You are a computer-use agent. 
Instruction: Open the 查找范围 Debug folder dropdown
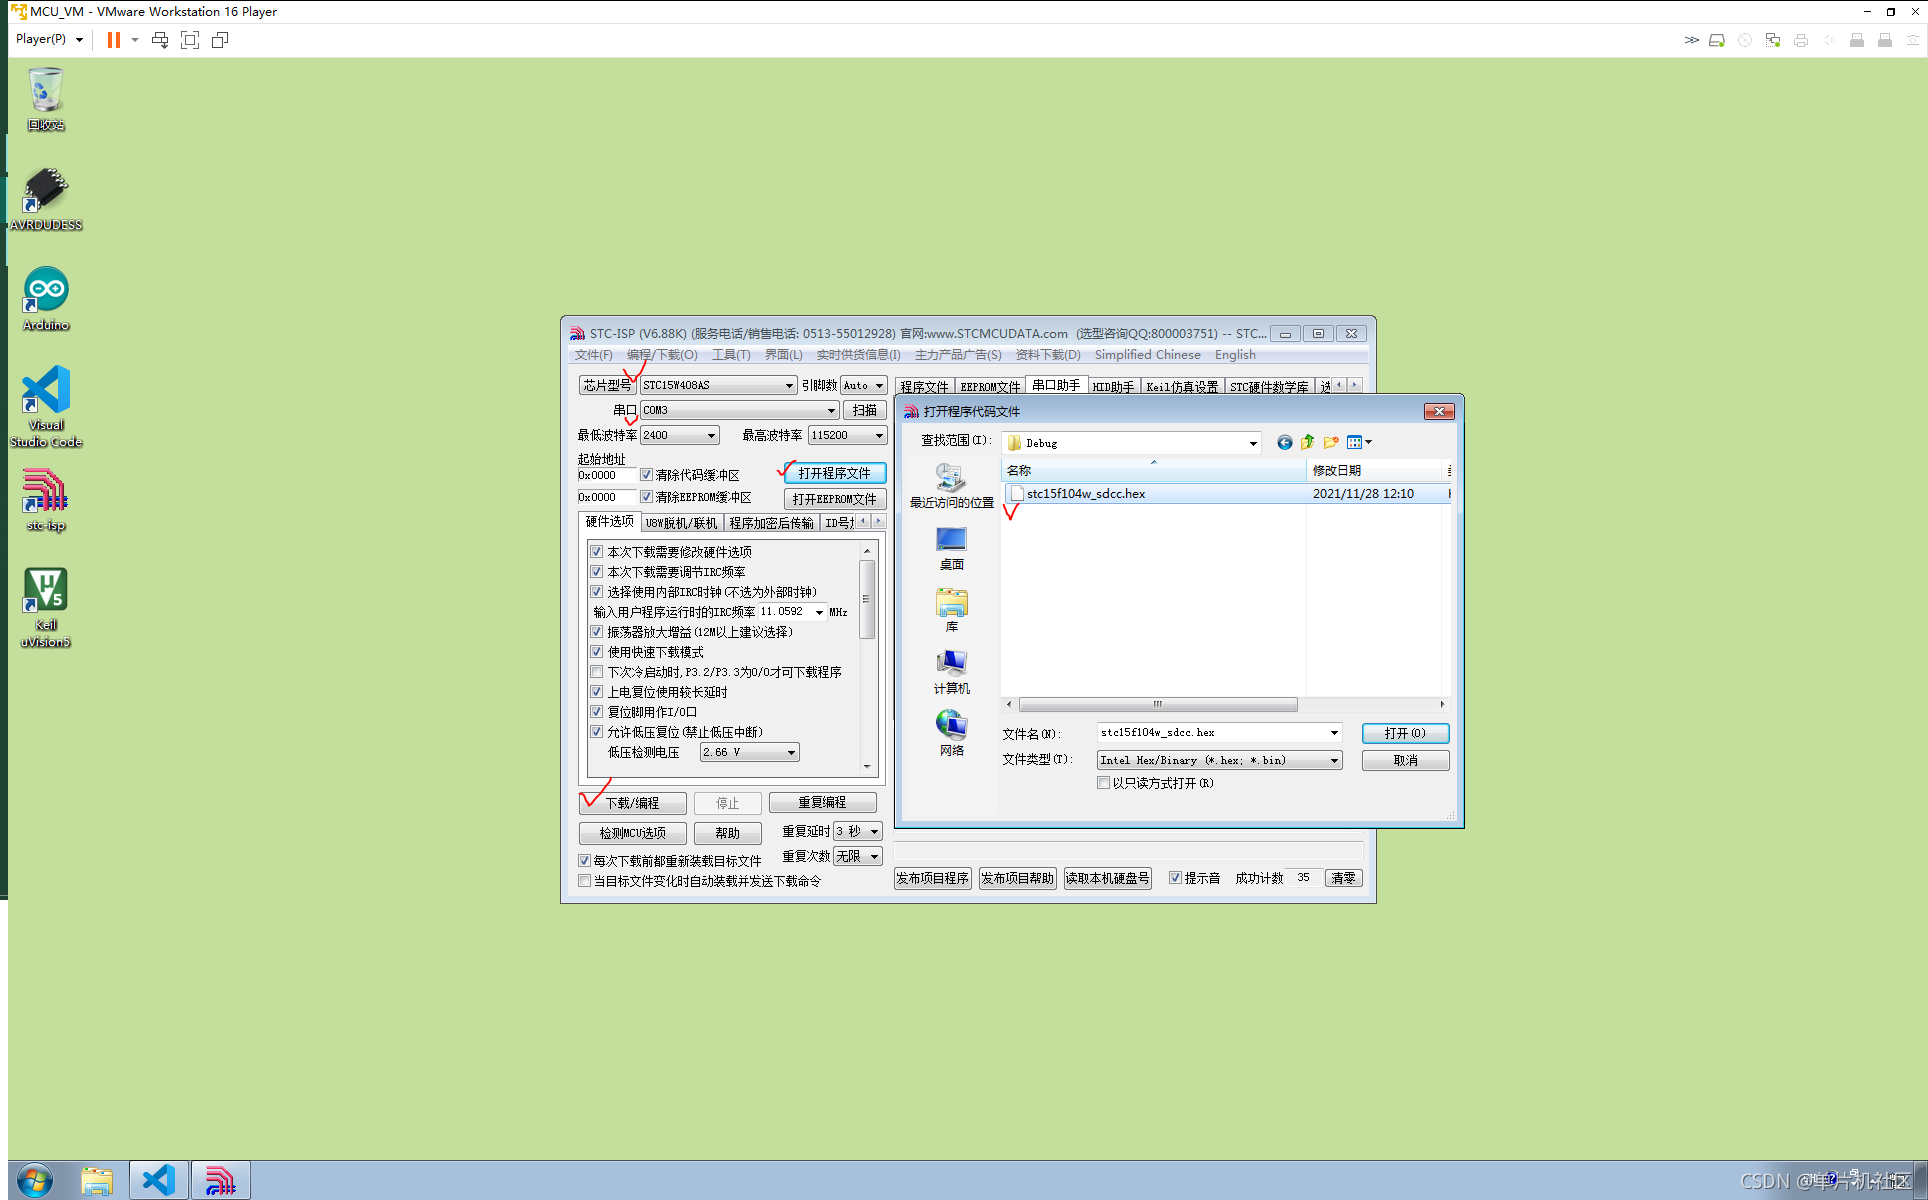coord(1252,442)
